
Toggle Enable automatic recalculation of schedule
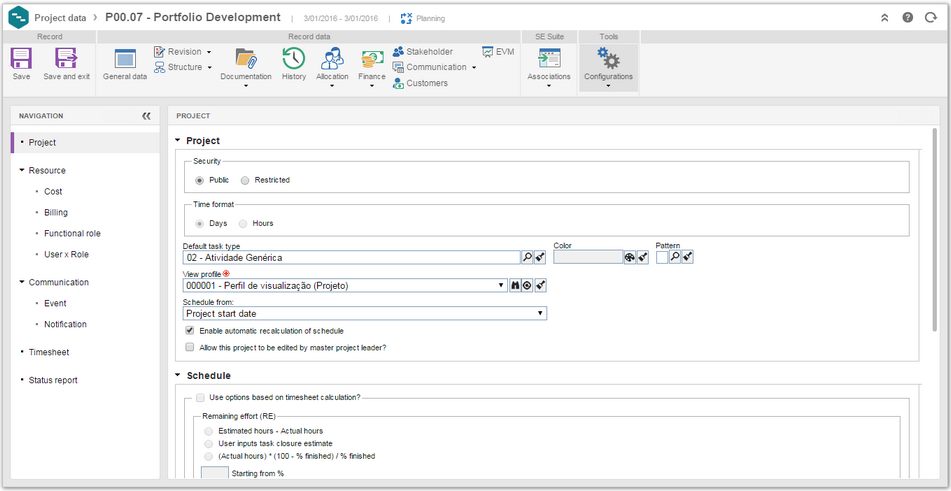190,331
